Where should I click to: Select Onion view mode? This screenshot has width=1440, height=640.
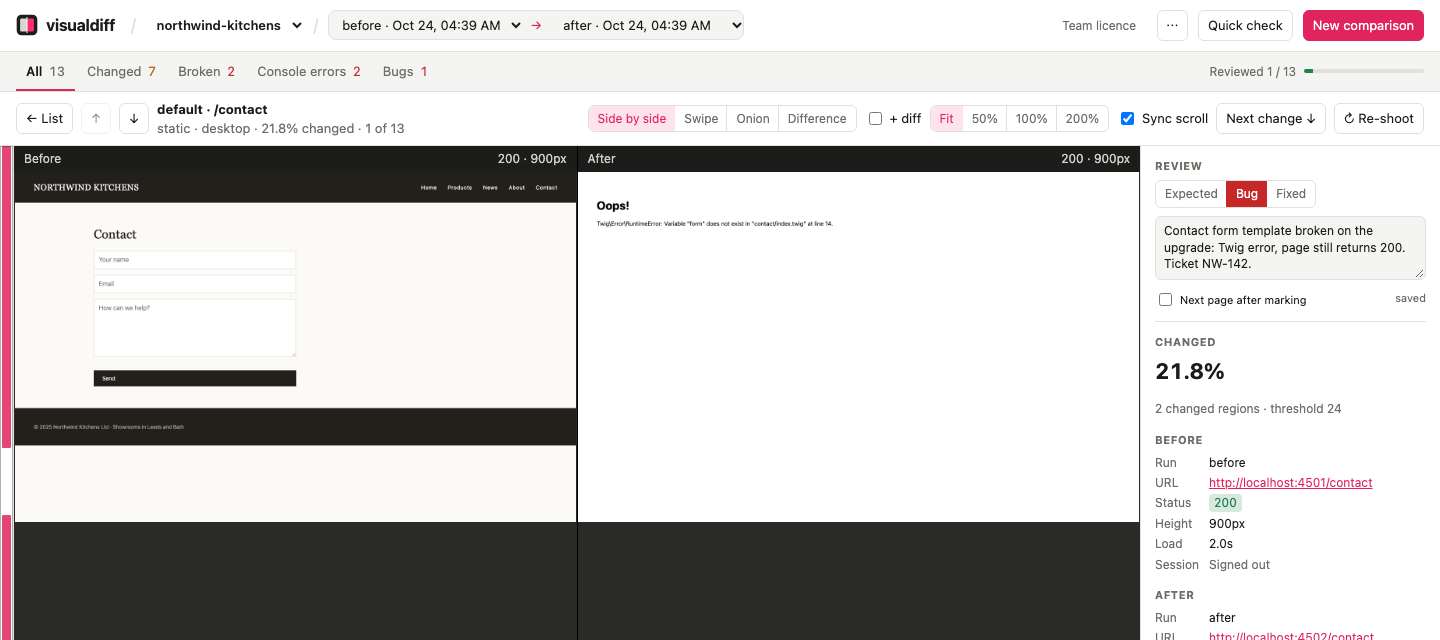pyautogui.click(x=753, y=118)
